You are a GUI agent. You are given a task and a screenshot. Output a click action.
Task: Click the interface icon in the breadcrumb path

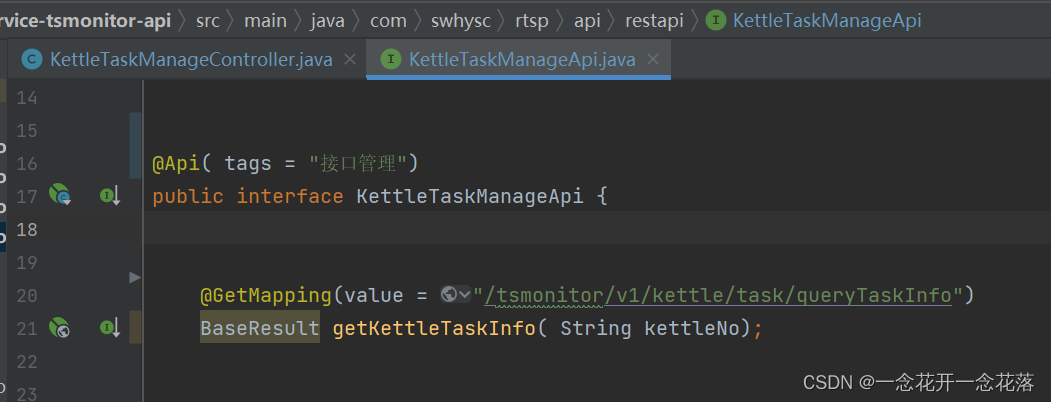(x=715, y=20)
